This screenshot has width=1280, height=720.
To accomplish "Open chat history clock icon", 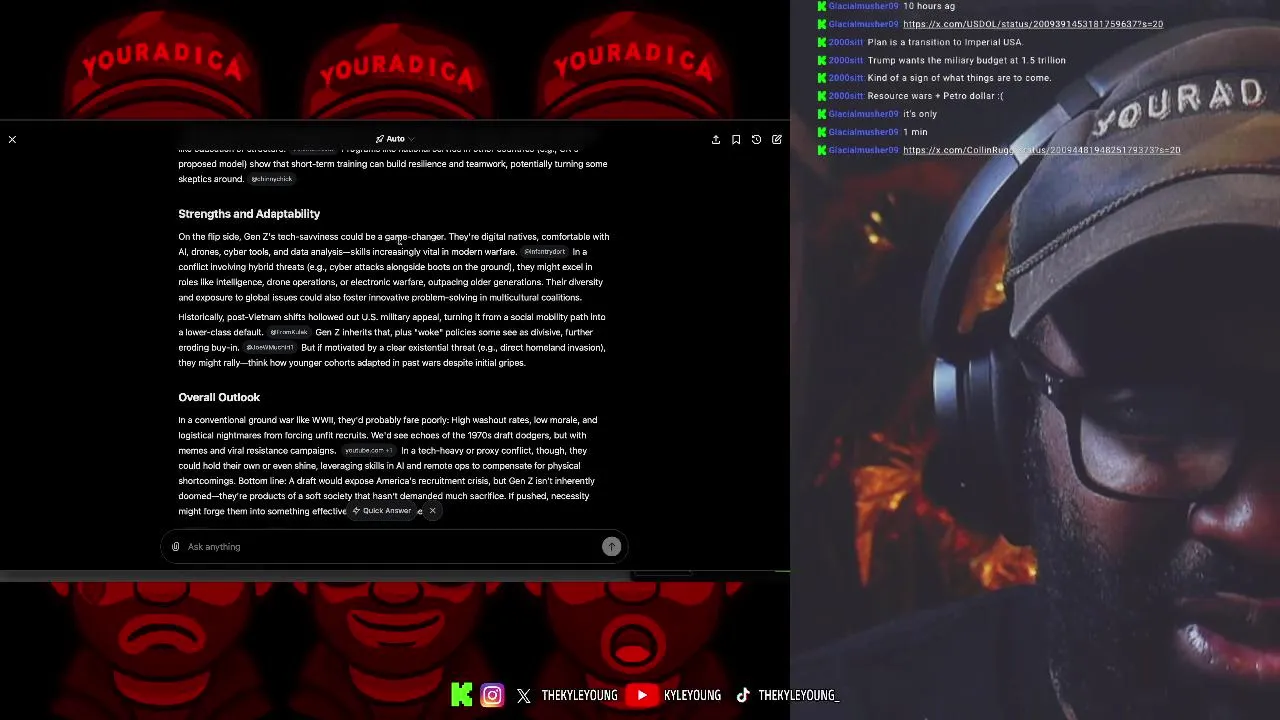I will tap(756, 140).
